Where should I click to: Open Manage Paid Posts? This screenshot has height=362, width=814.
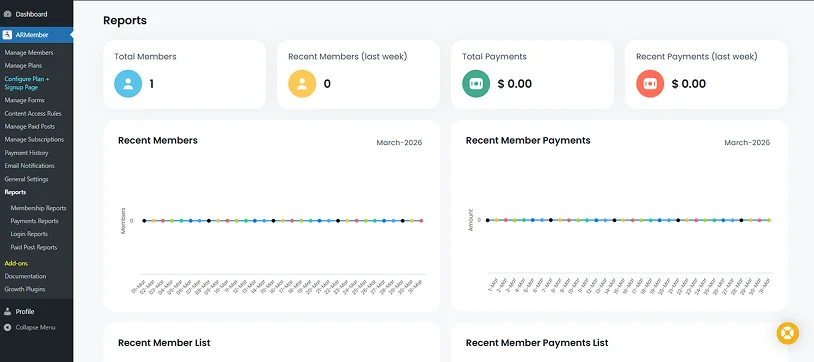pos(30,126)
